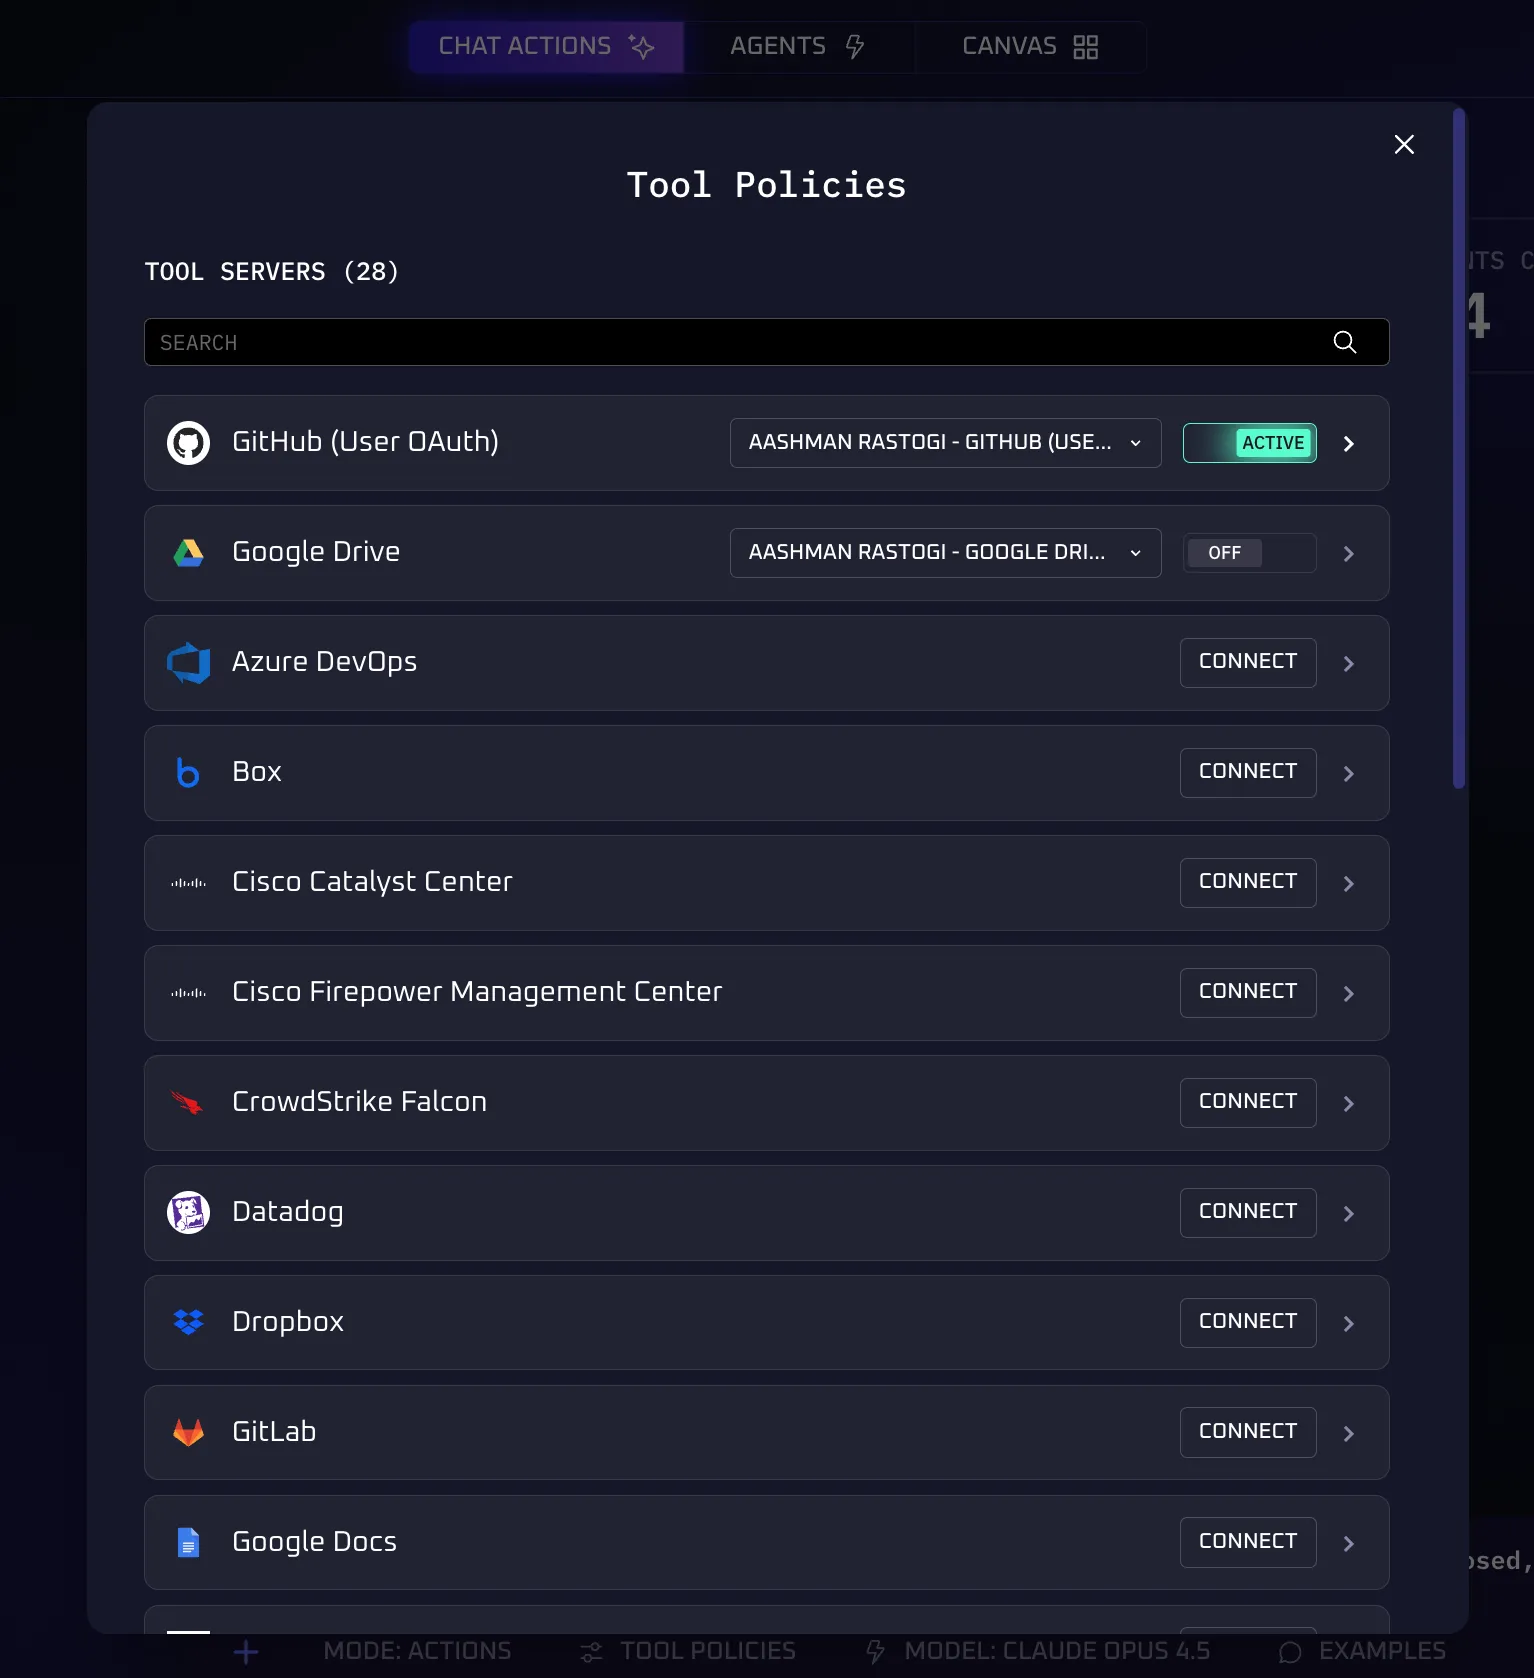Expand Google Drive row chevron
Image resolution: width=1534 pixels, height=1678 pixels.
click(x=1348, y=553)
